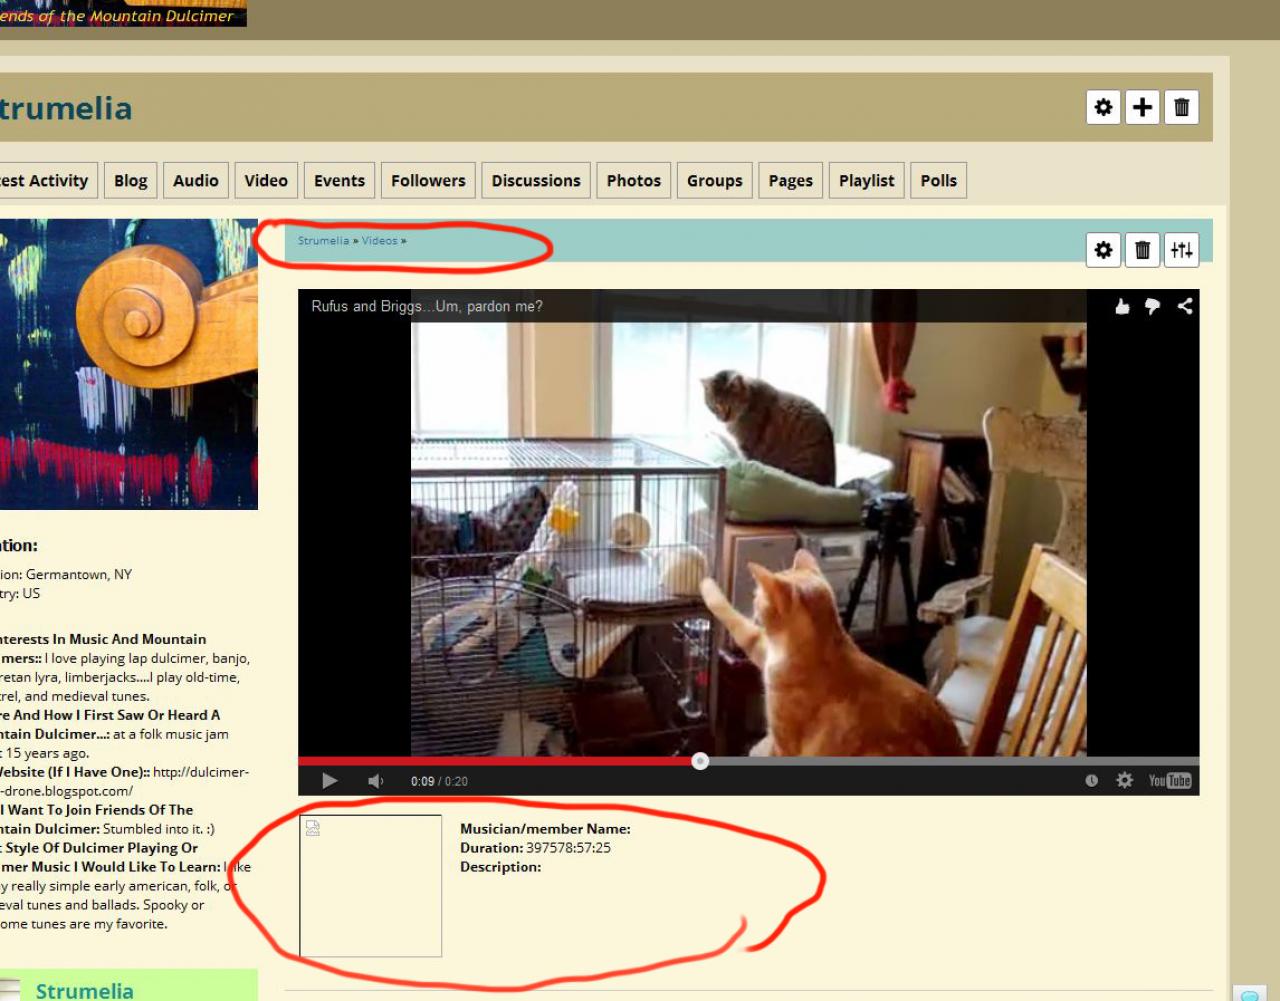Toggle Watch Later clock icon
The height and width of the screenshot is (1001, 1280).
click(1091, 781)
